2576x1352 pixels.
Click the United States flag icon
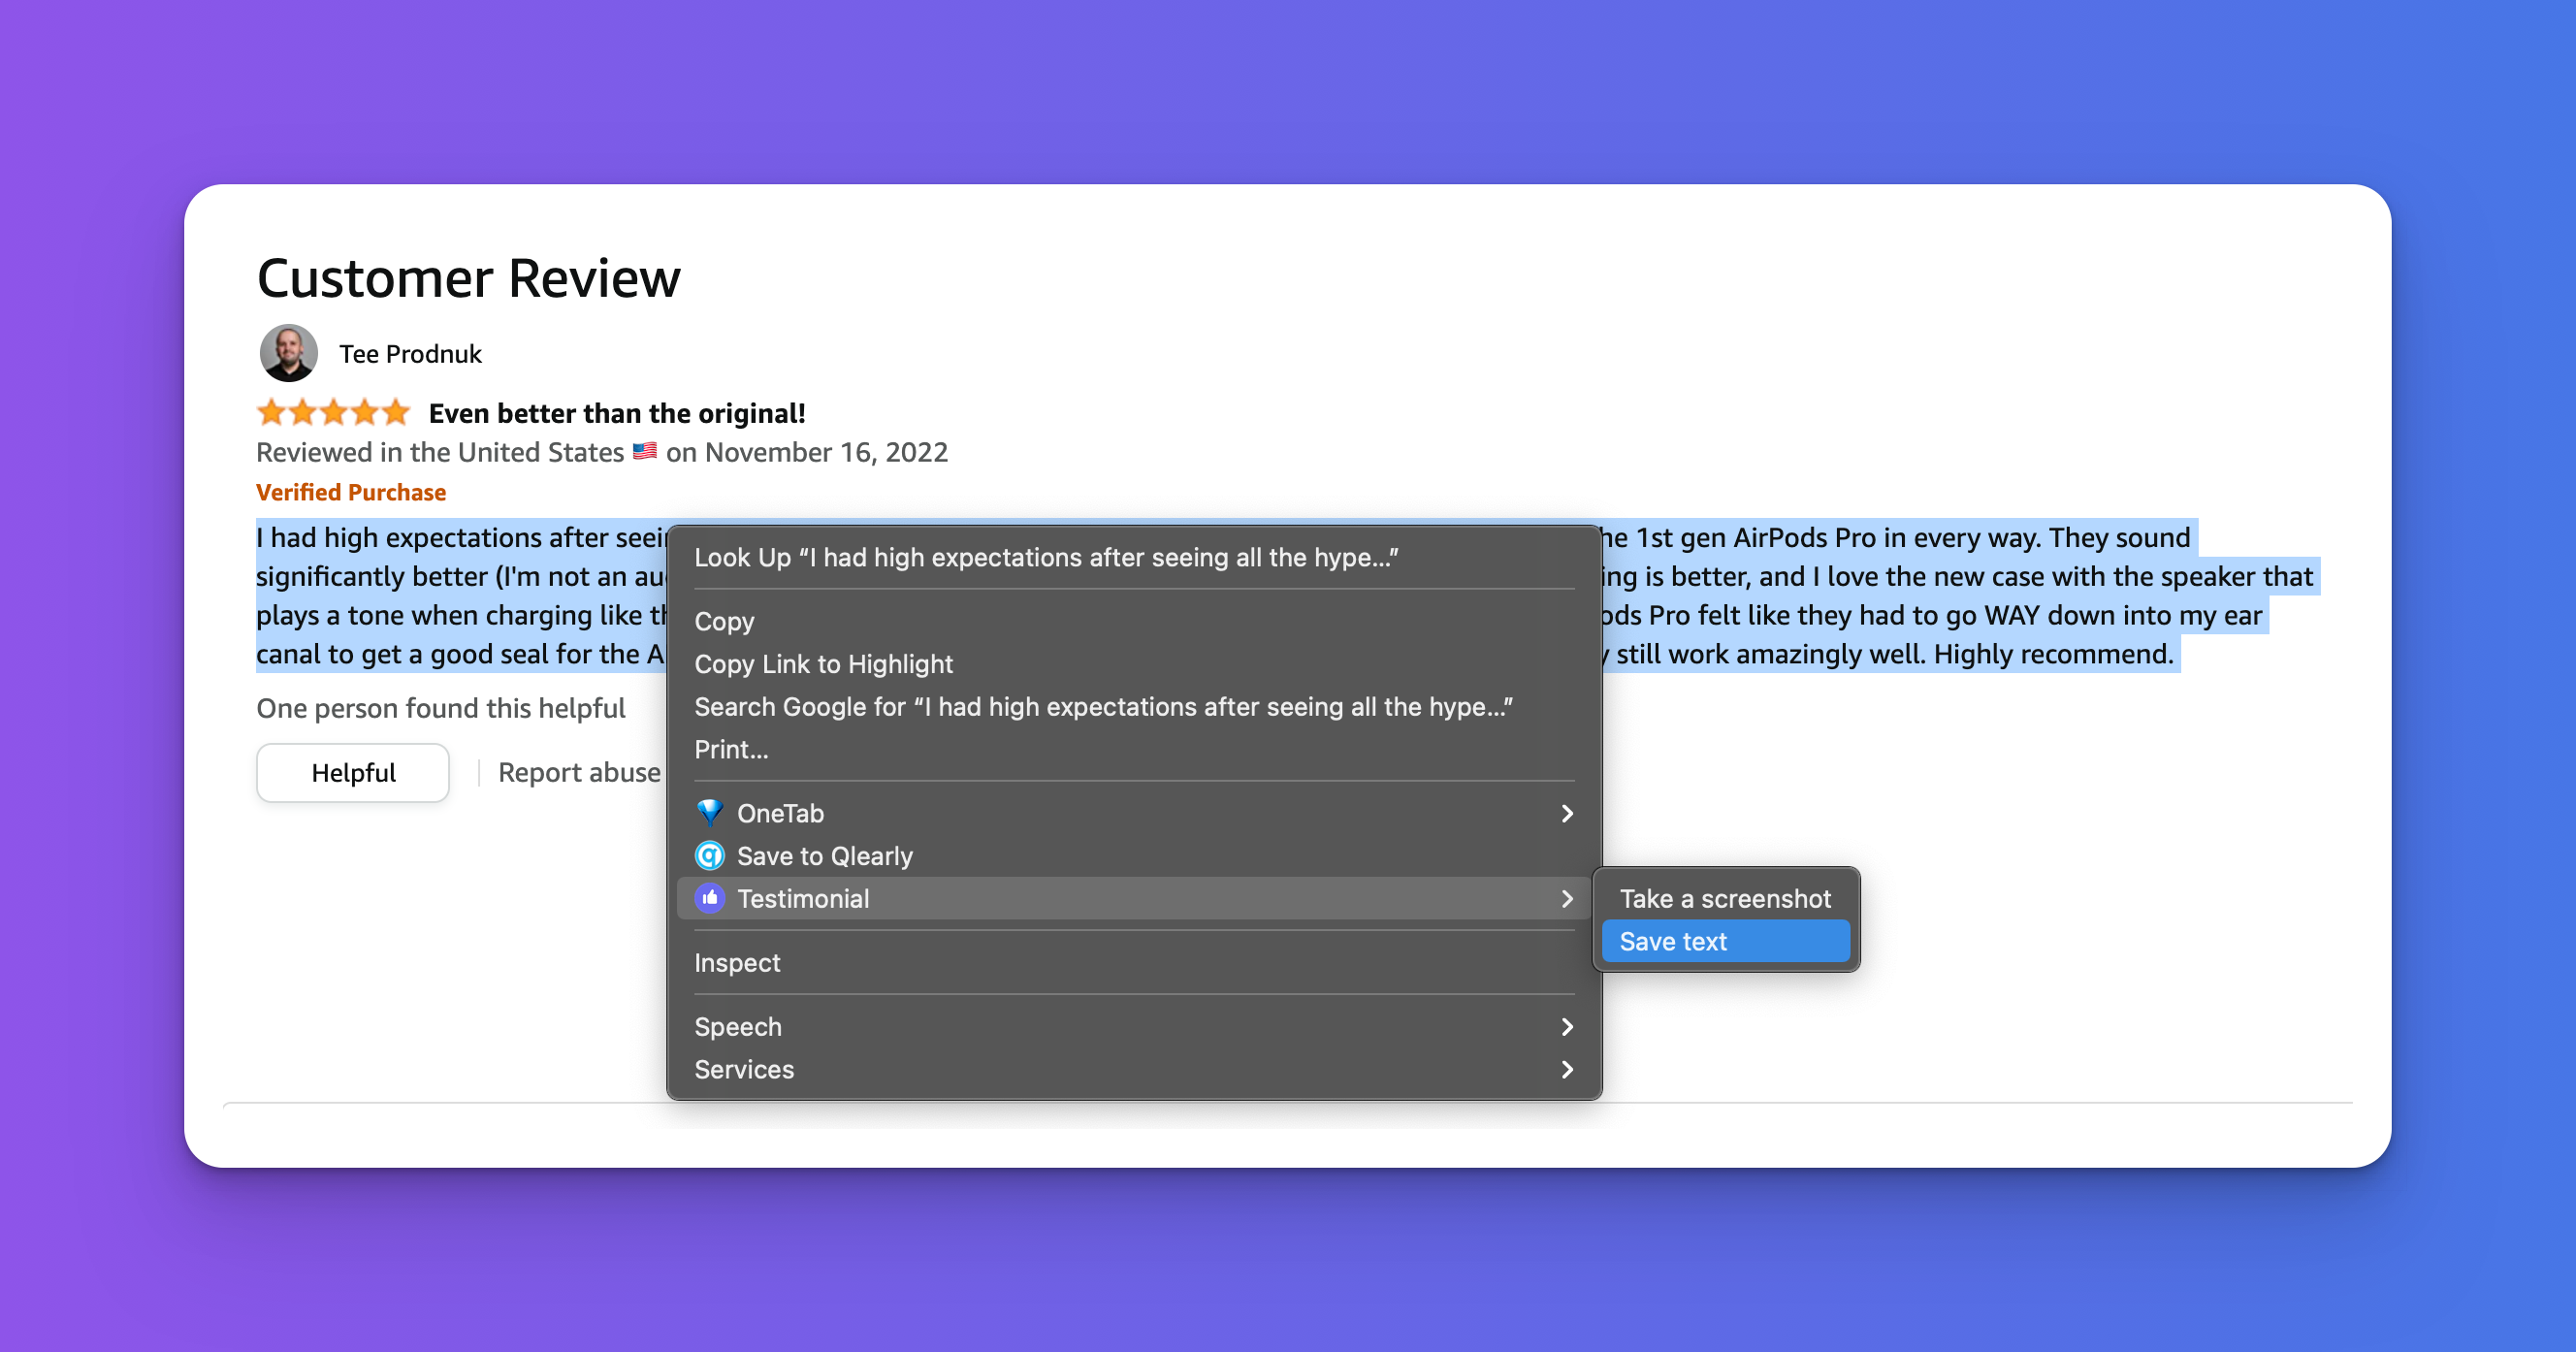pos(645,451)
